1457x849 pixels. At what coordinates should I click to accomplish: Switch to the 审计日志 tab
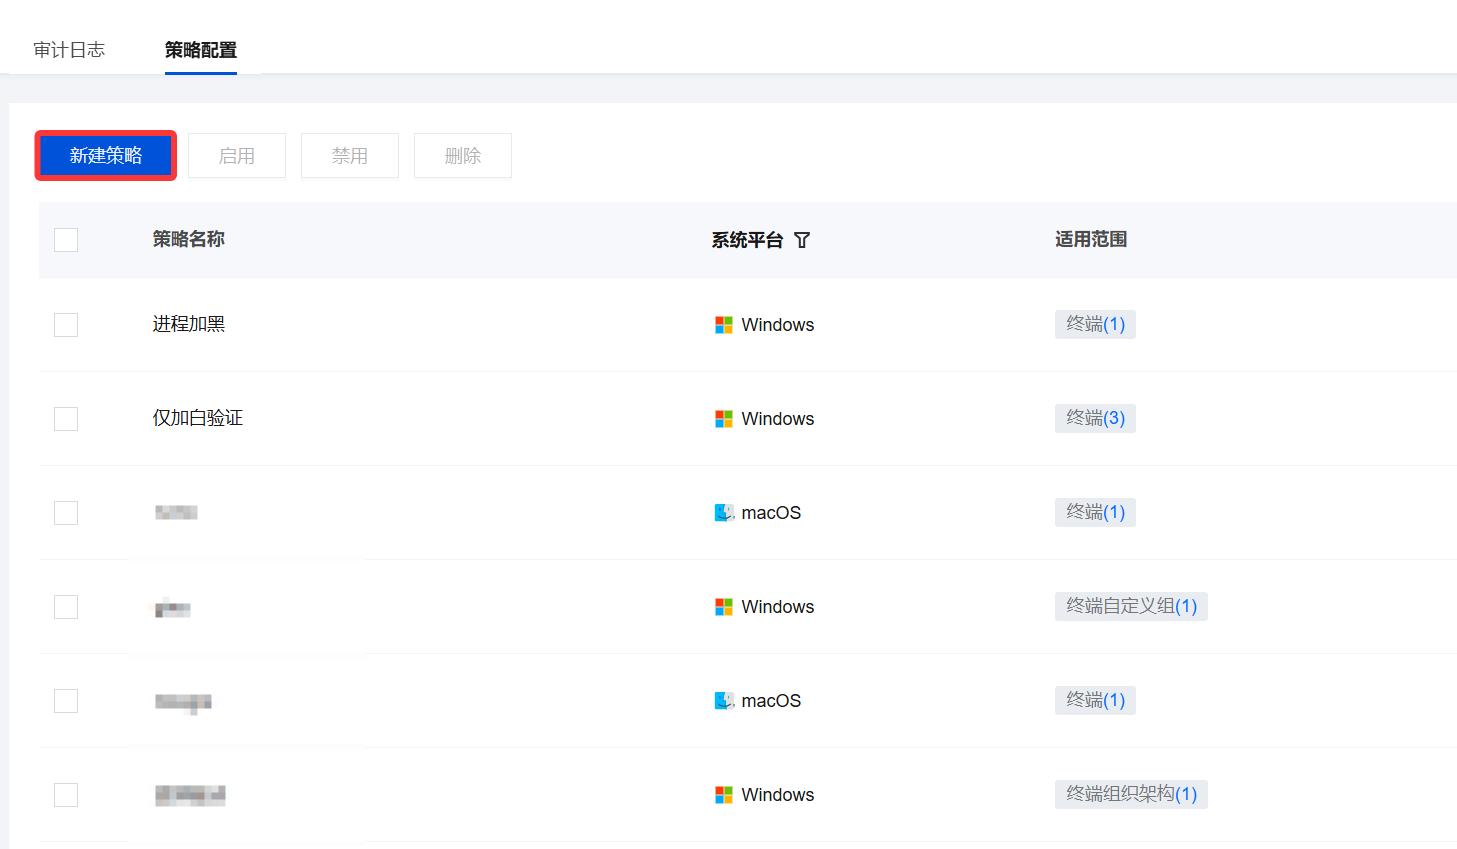click(69, 50)
